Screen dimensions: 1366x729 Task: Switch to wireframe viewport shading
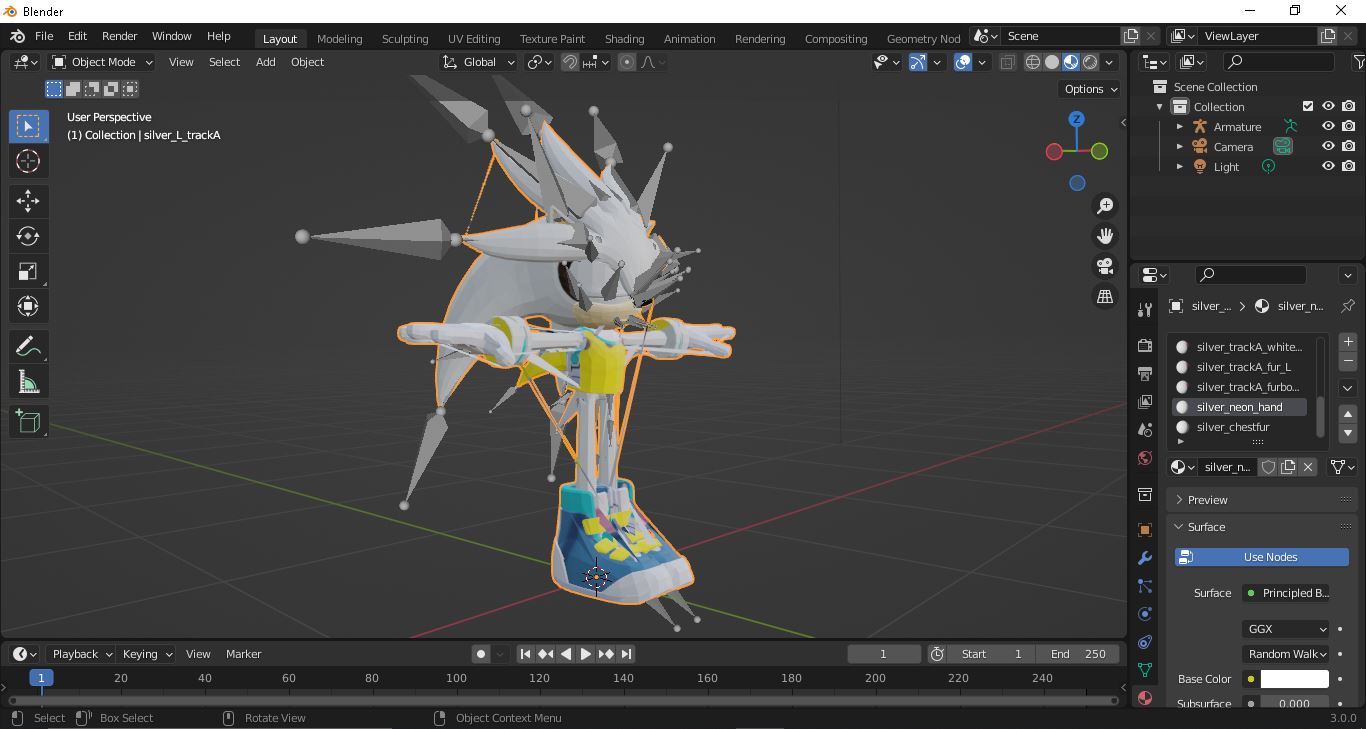click(x=1033, y=62)
